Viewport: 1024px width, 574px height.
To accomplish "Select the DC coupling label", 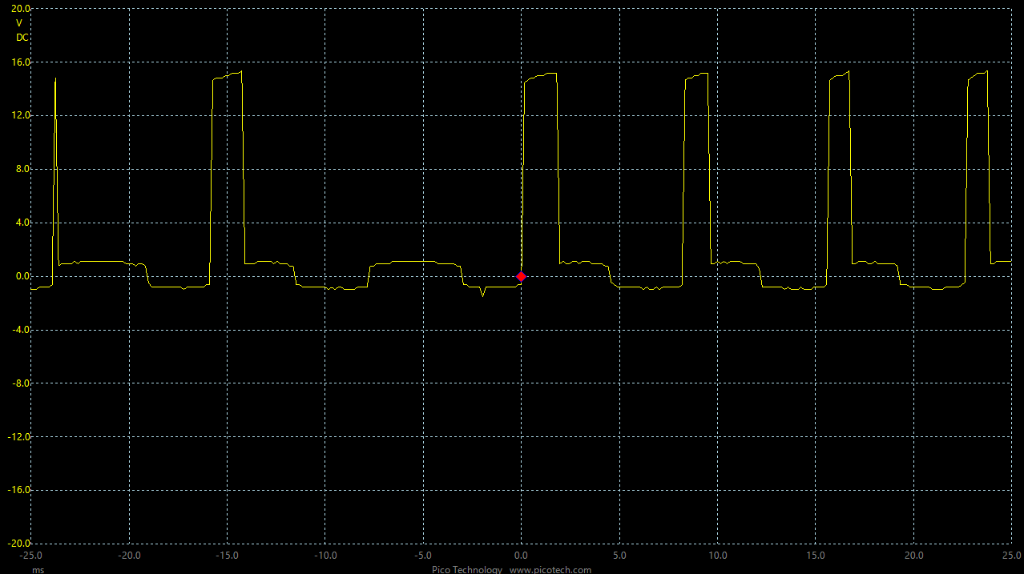I will [22, 37].
